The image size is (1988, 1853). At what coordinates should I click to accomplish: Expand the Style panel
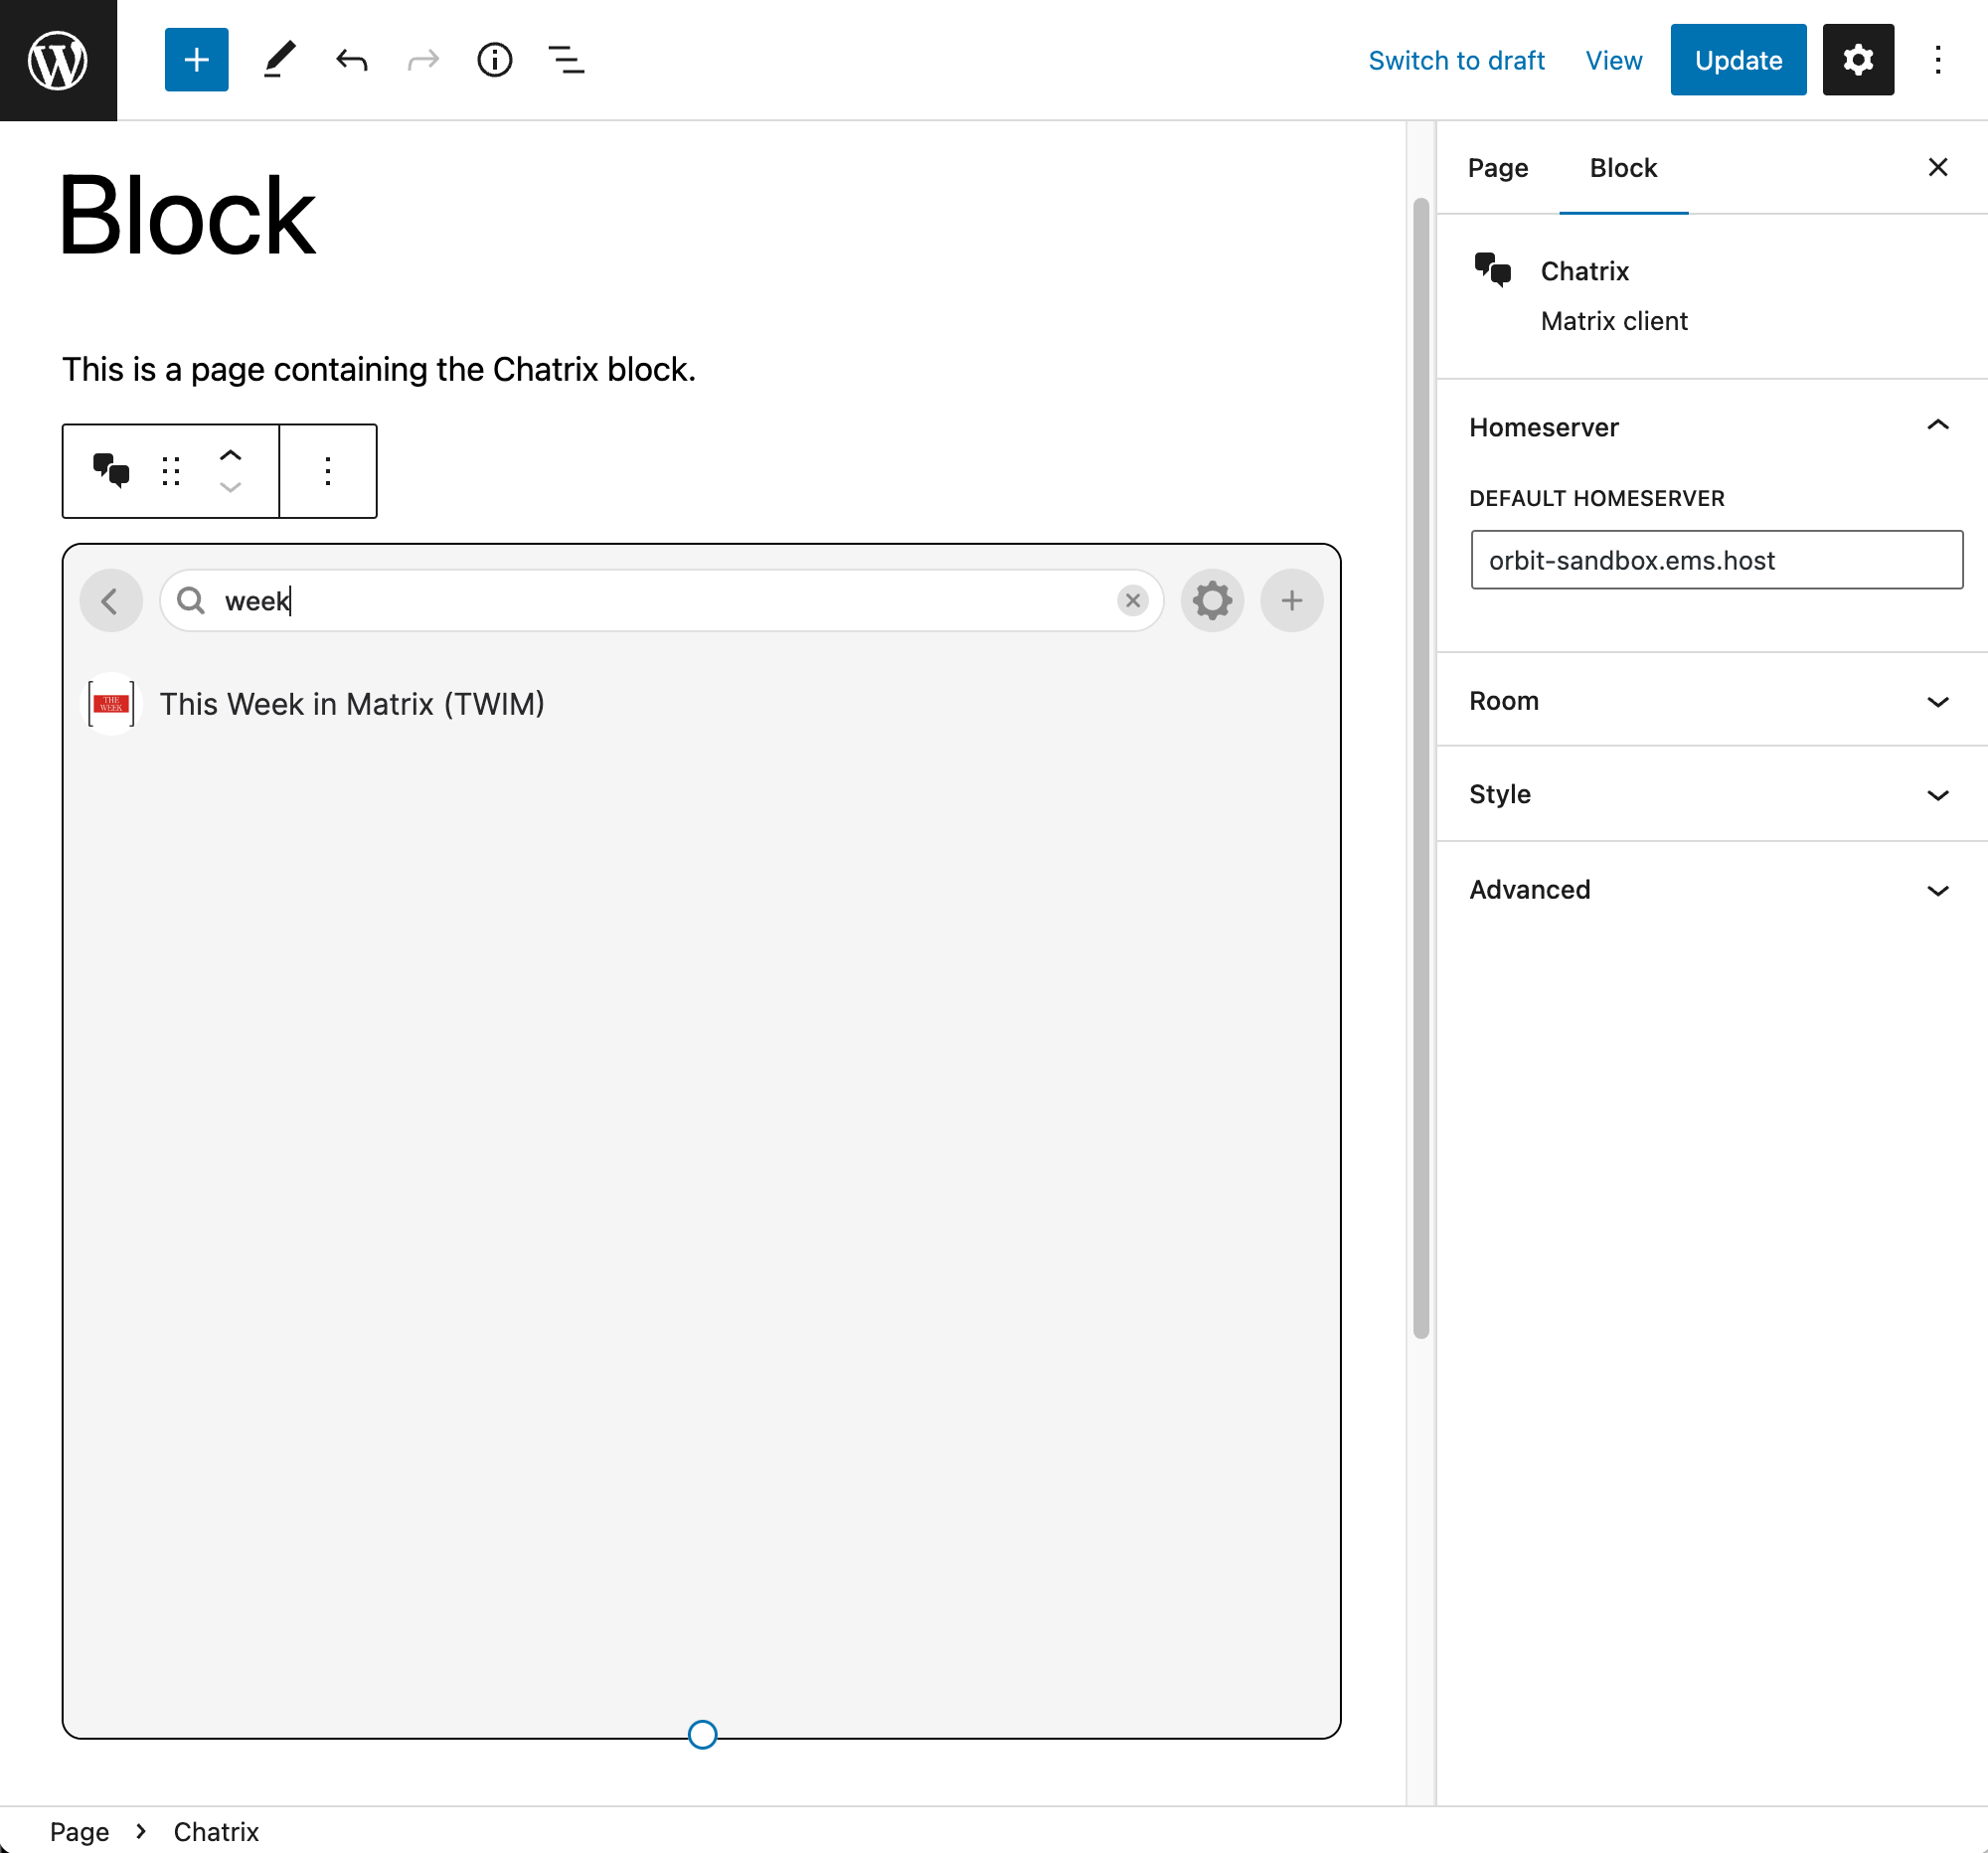click(1936, 795)
